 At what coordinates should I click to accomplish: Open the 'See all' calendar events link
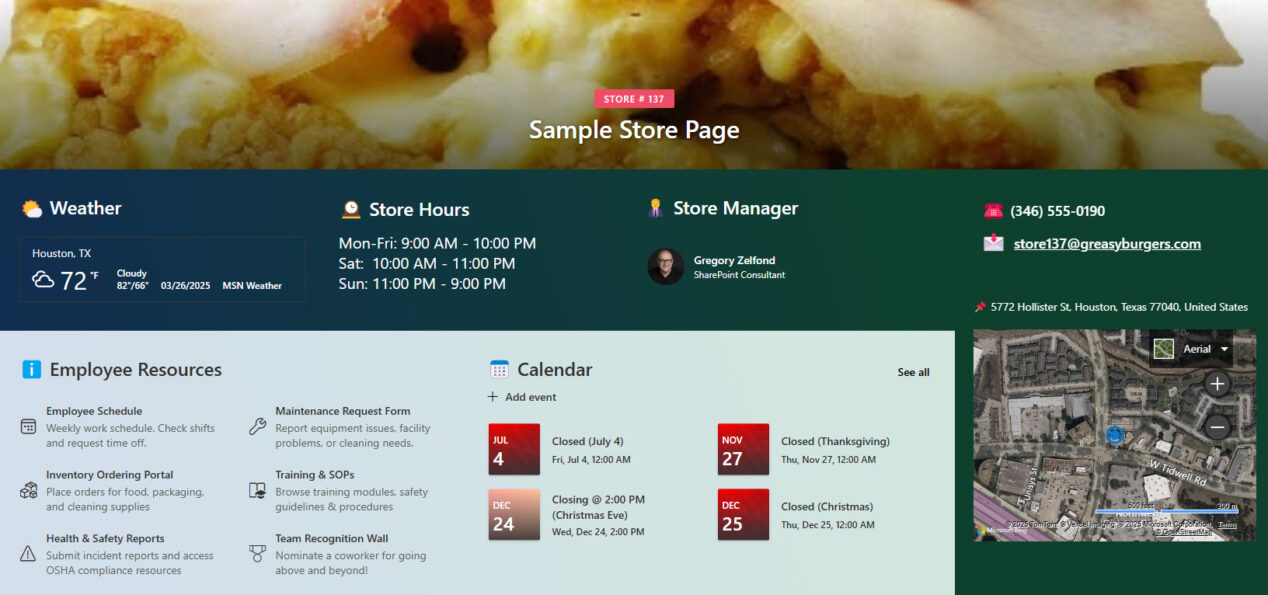click(912, 372)
